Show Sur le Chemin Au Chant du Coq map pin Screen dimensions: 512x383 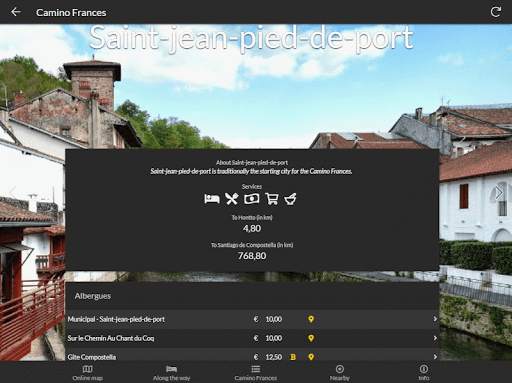coord(311,338)
